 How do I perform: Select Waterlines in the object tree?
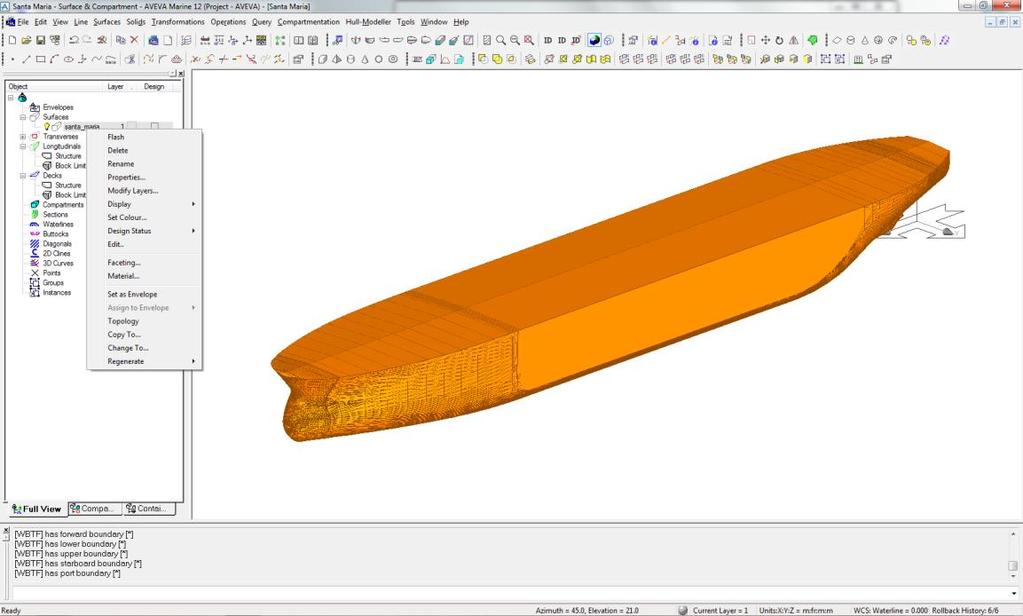tap(58, 224)
